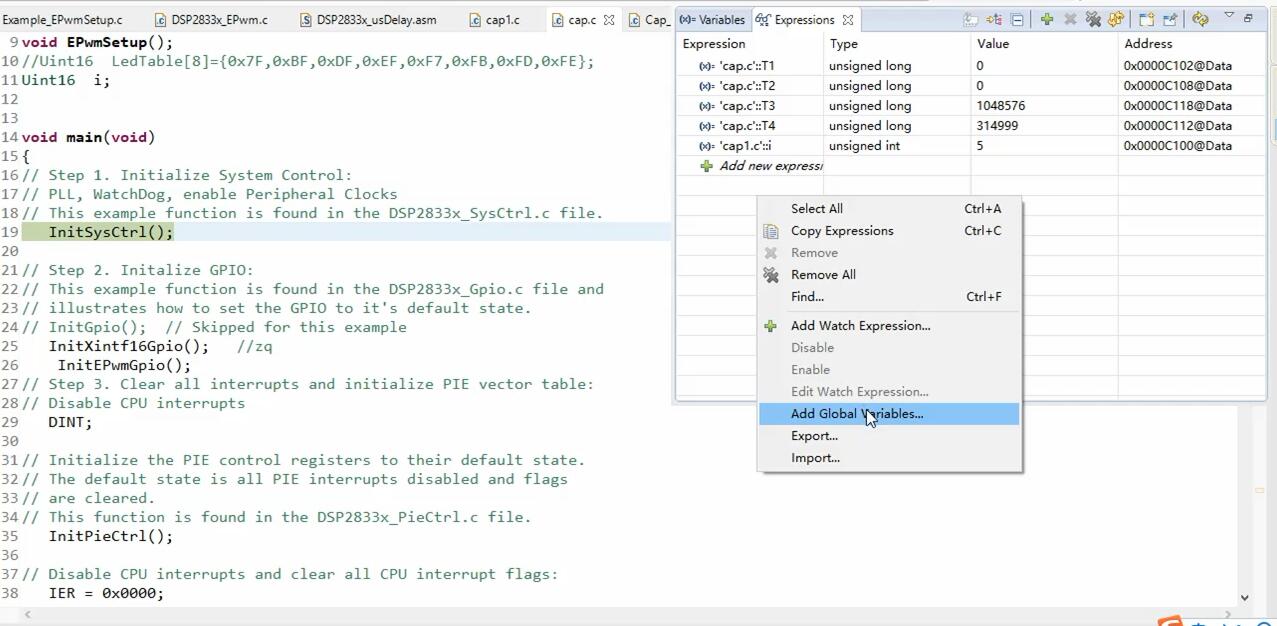Click the Expression column header
The image size is (1277, 626).
[750, 44]
